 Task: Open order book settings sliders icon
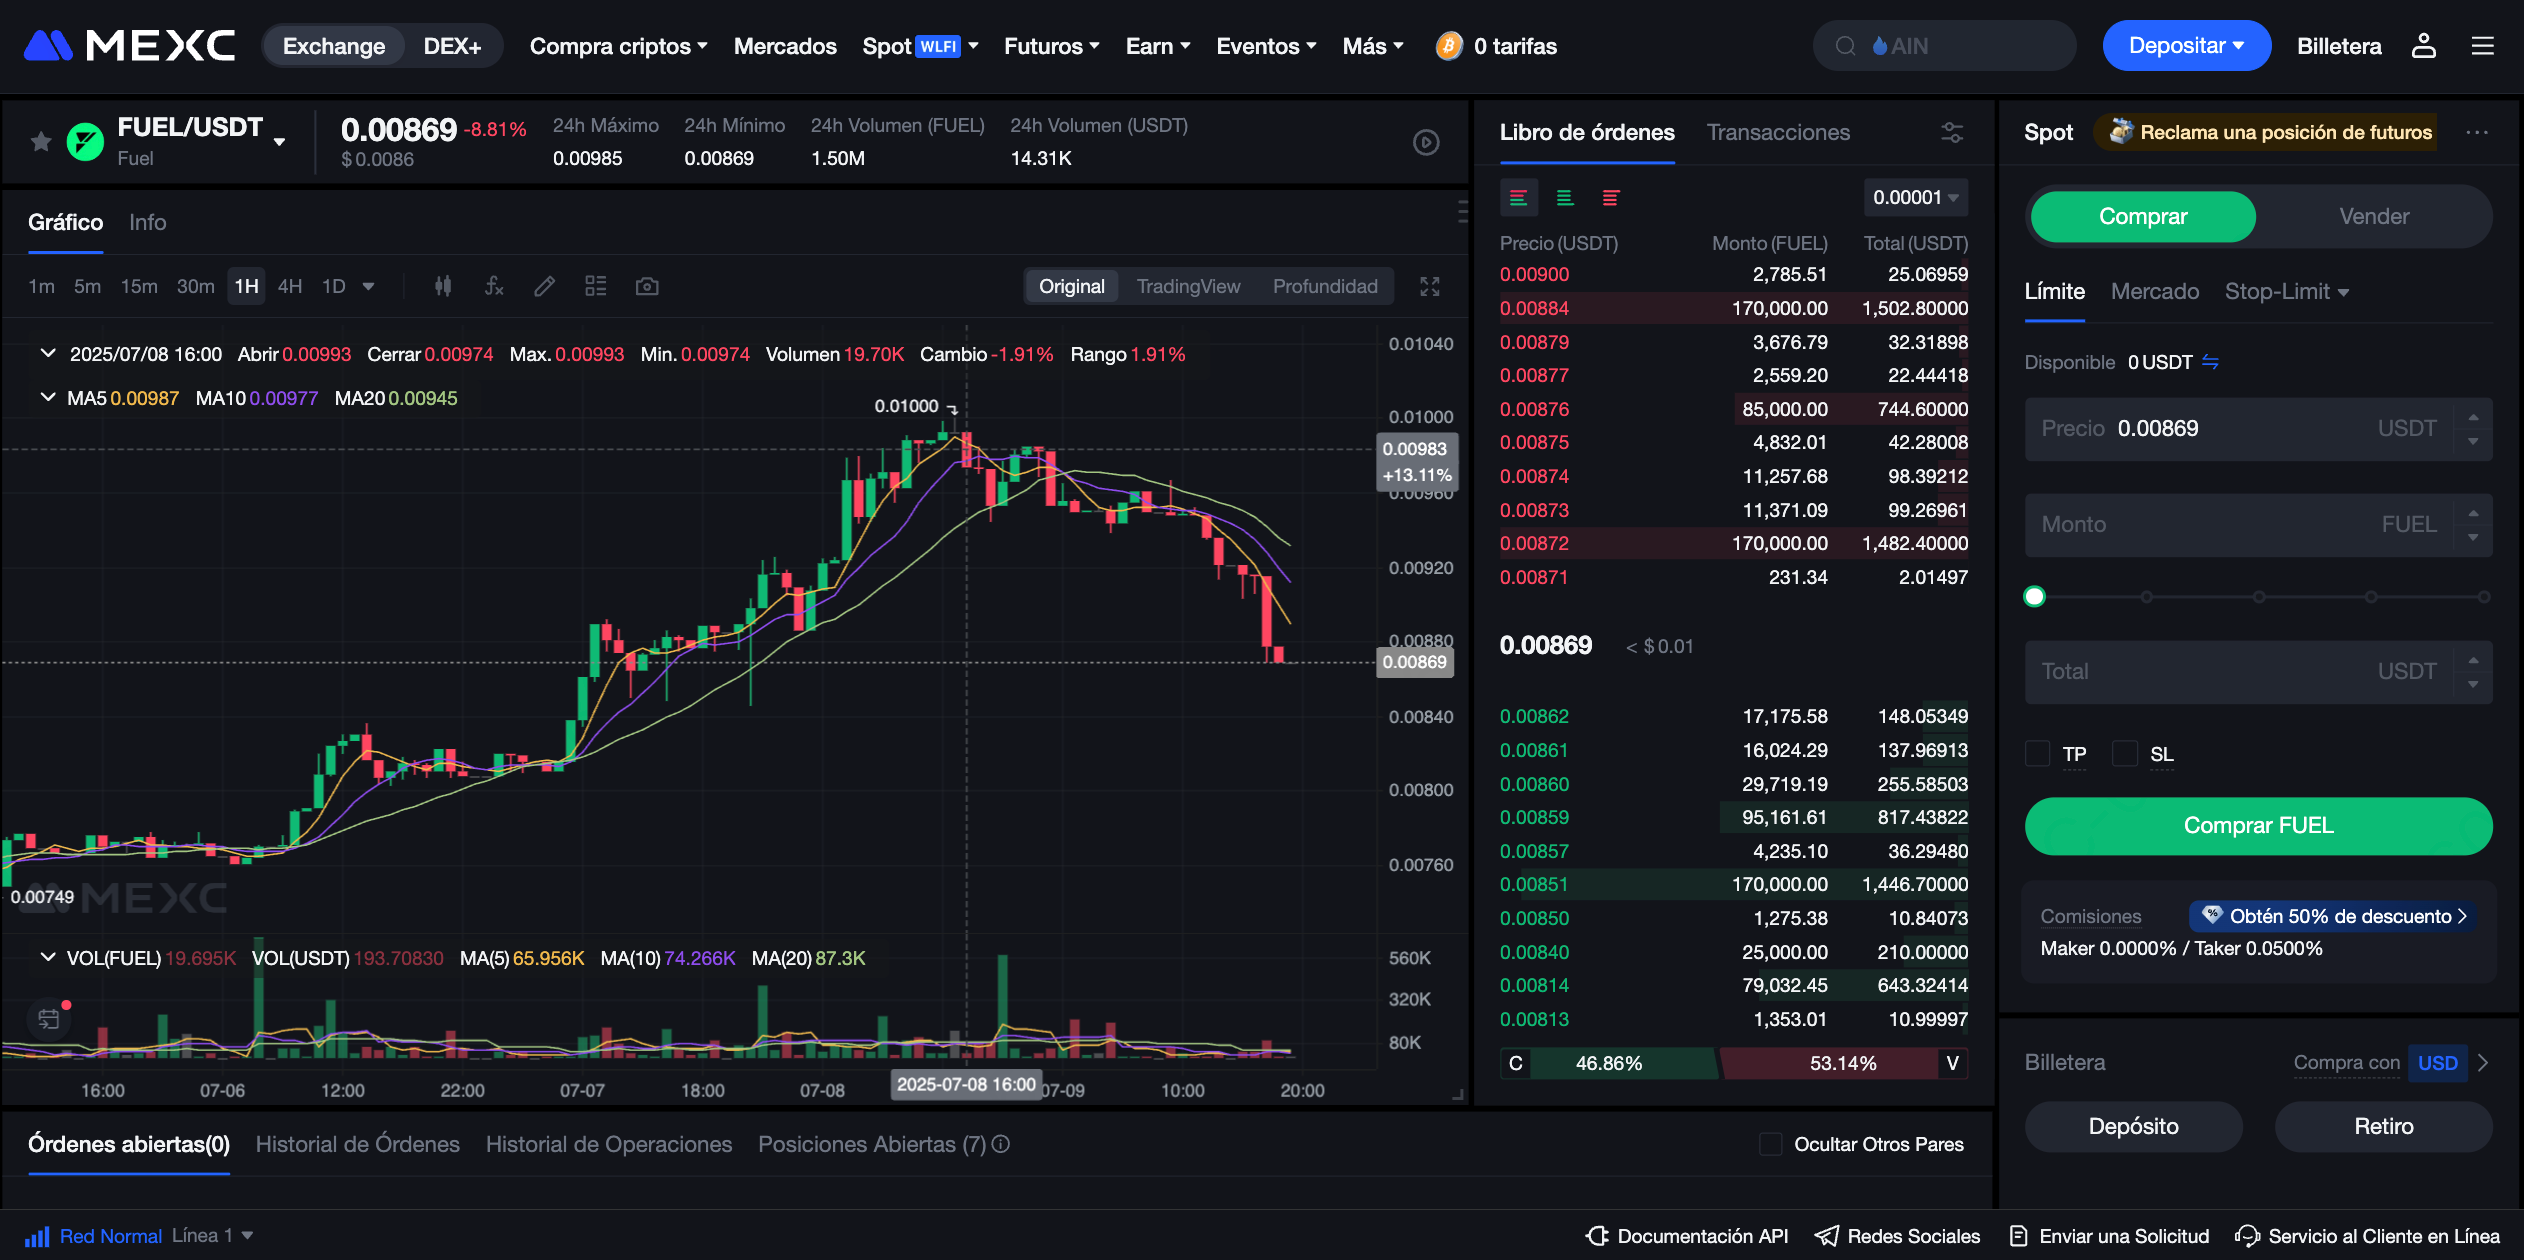coord(1952,132)
